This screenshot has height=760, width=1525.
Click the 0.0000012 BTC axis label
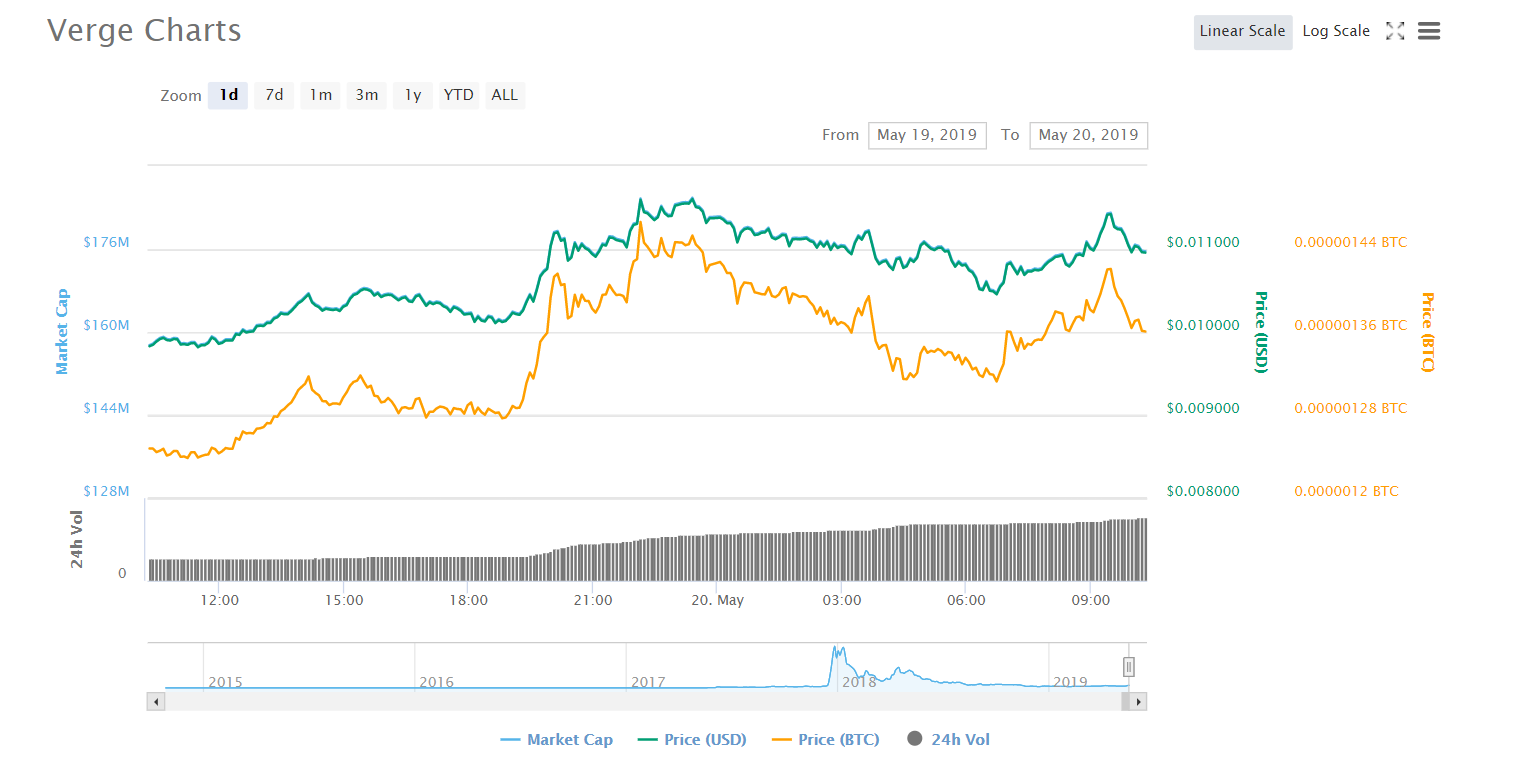pyautogui.click(x=1347, y=491)
